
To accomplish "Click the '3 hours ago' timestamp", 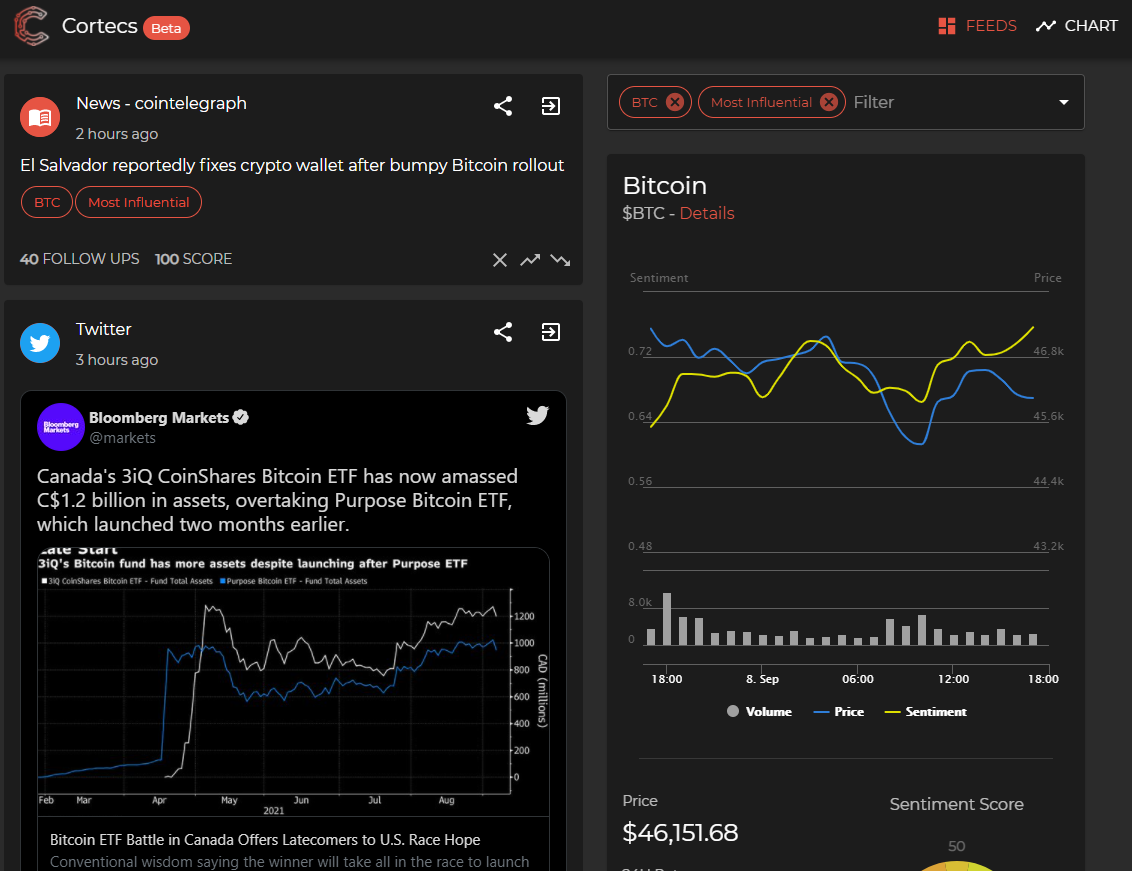I will point(117,360).
